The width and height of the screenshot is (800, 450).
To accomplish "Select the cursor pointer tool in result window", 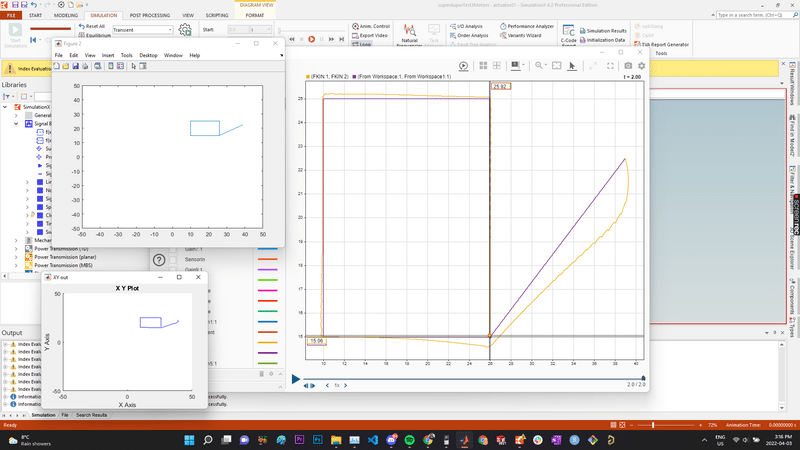I will (x=572, y=66).
